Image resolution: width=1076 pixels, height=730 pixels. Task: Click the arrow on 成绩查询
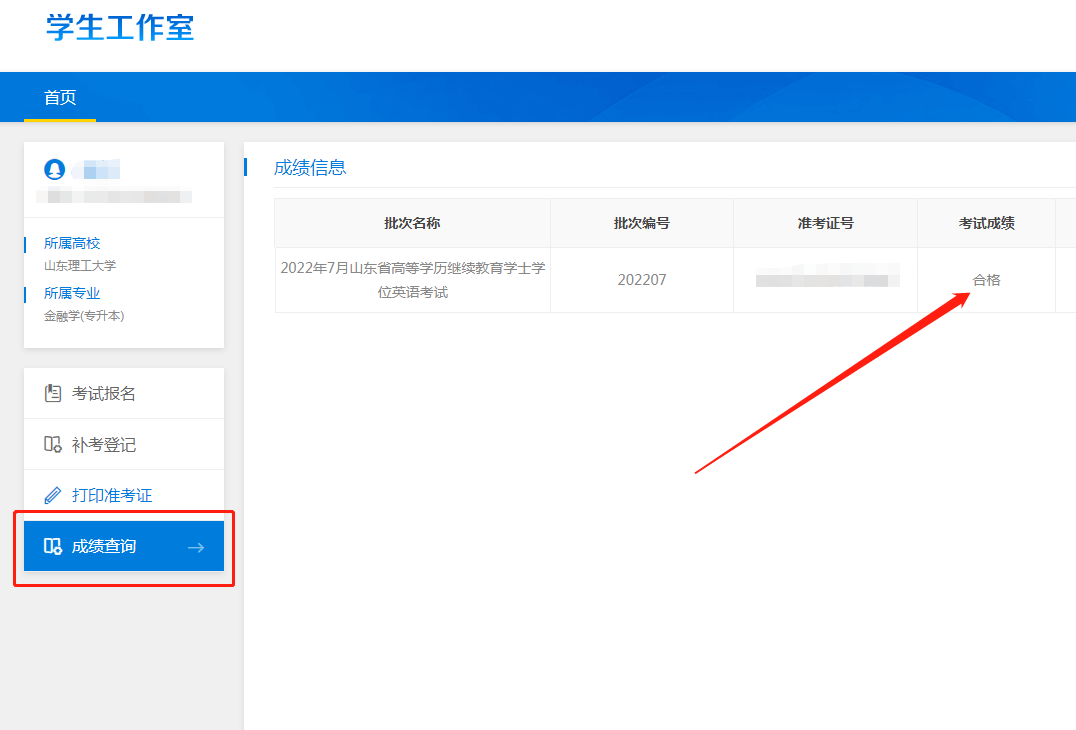(196, 548)
